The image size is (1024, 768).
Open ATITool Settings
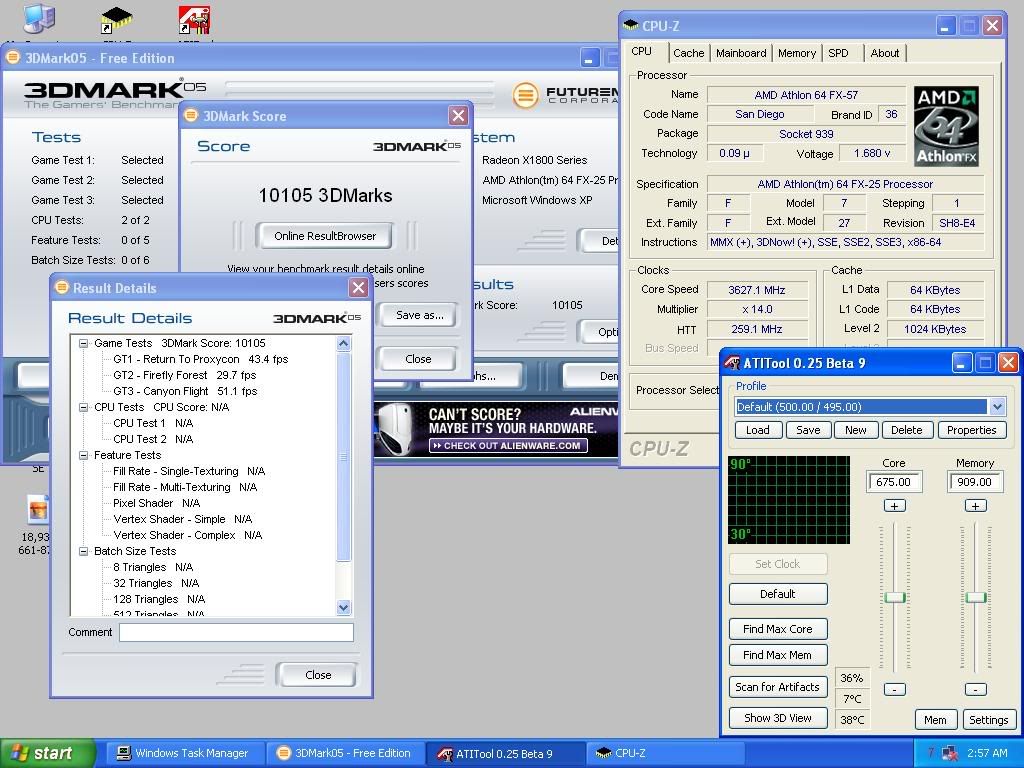989,720
